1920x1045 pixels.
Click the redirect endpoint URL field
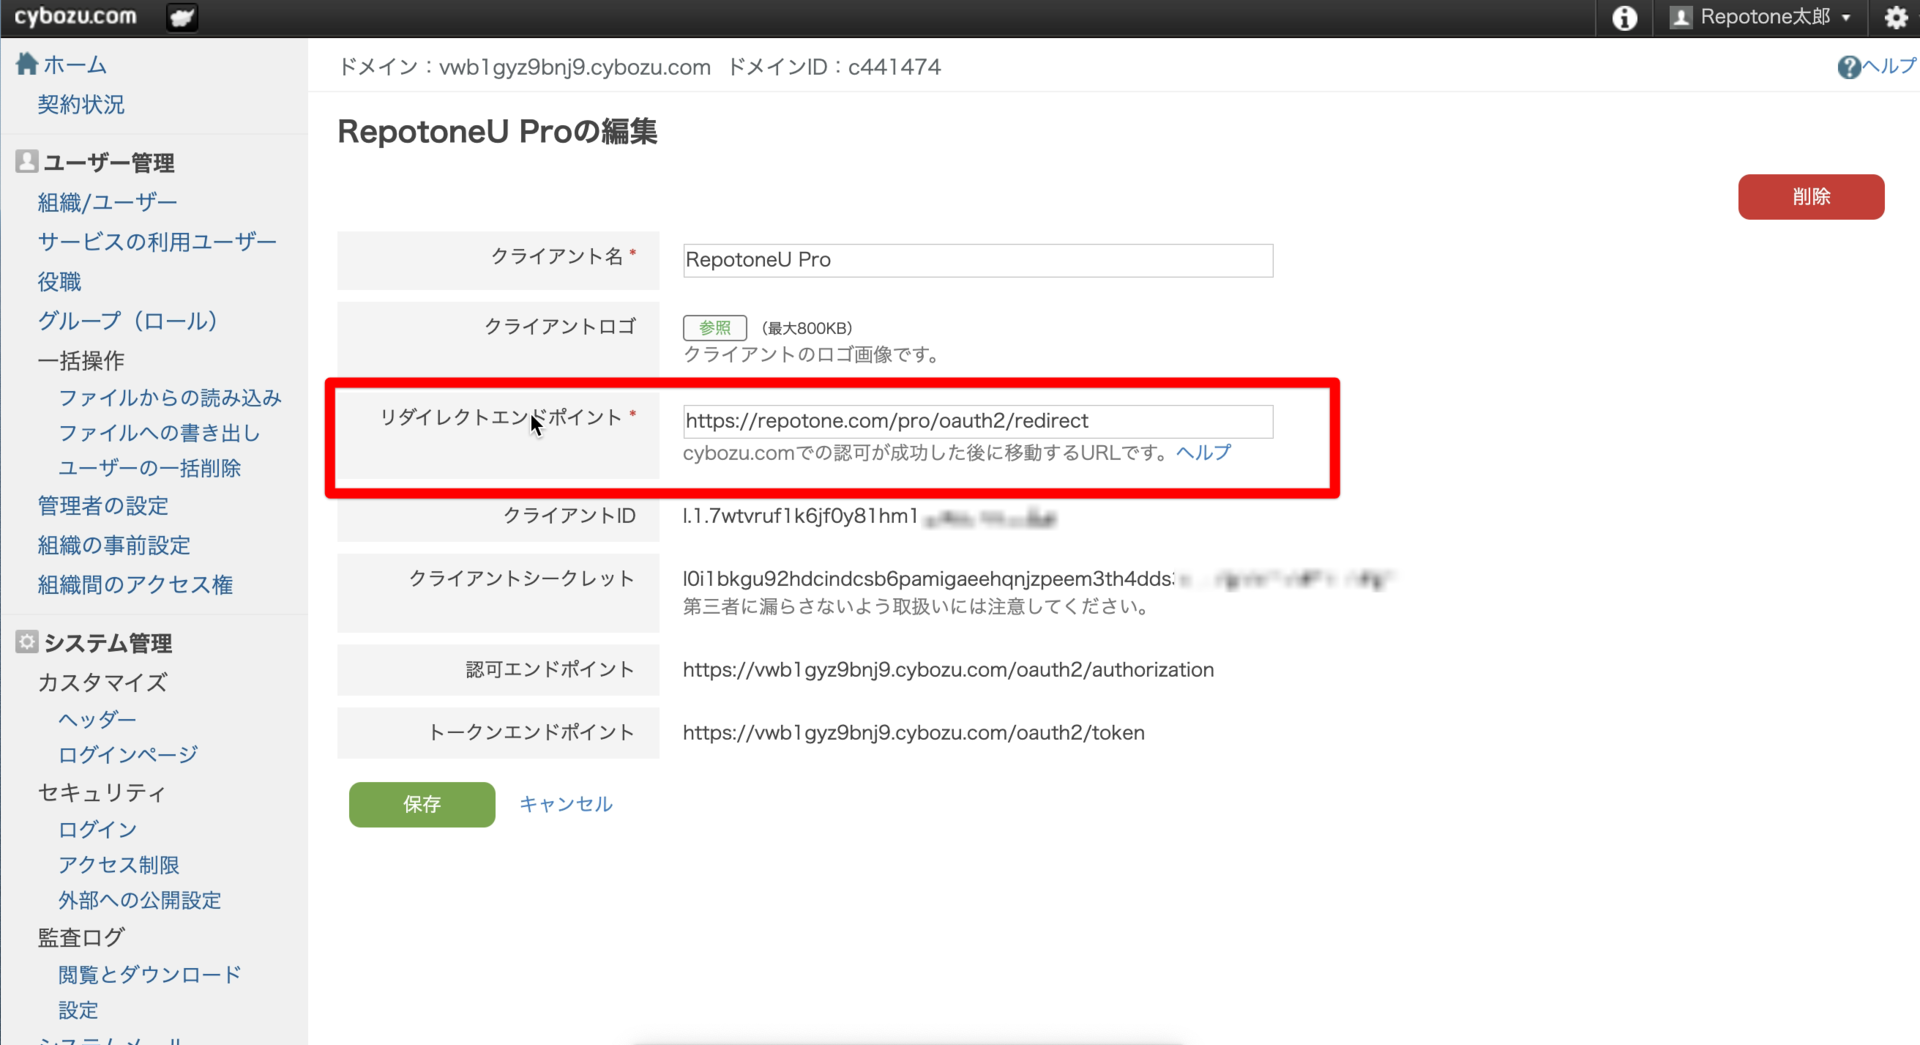(x=978, y=421)
